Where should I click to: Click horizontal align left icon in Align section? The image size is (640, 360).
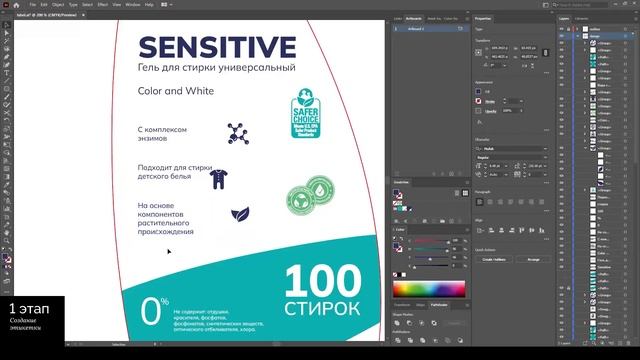pos(491,230)
